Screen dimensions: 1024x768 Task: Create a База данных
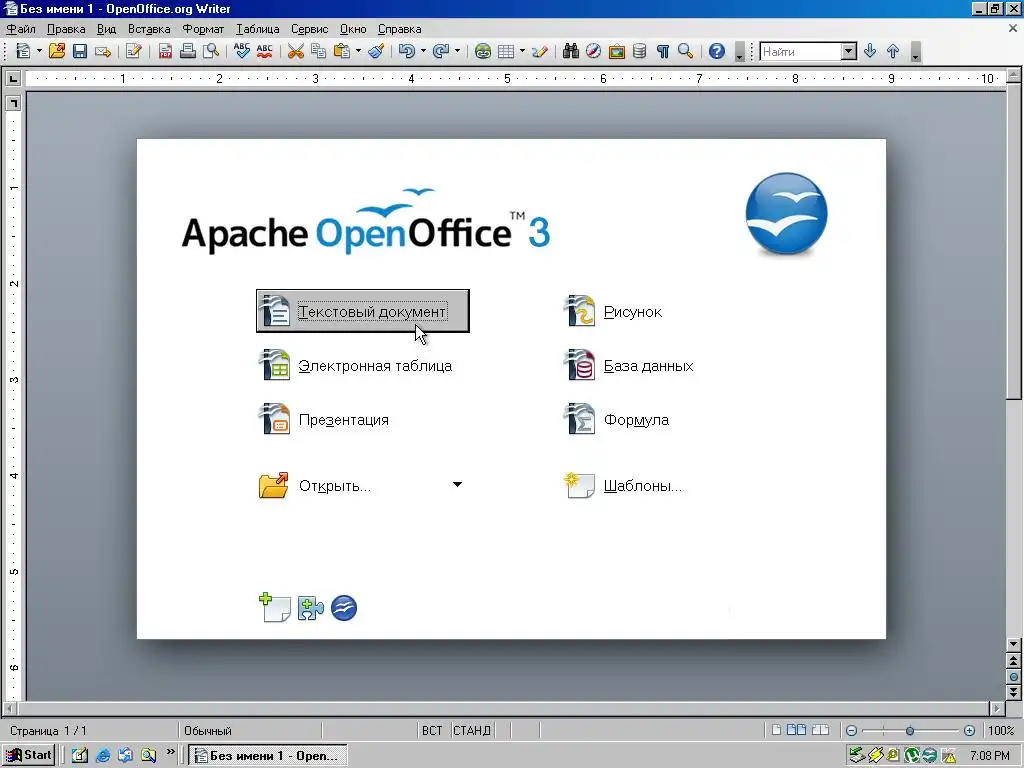[x=629, y=365]
